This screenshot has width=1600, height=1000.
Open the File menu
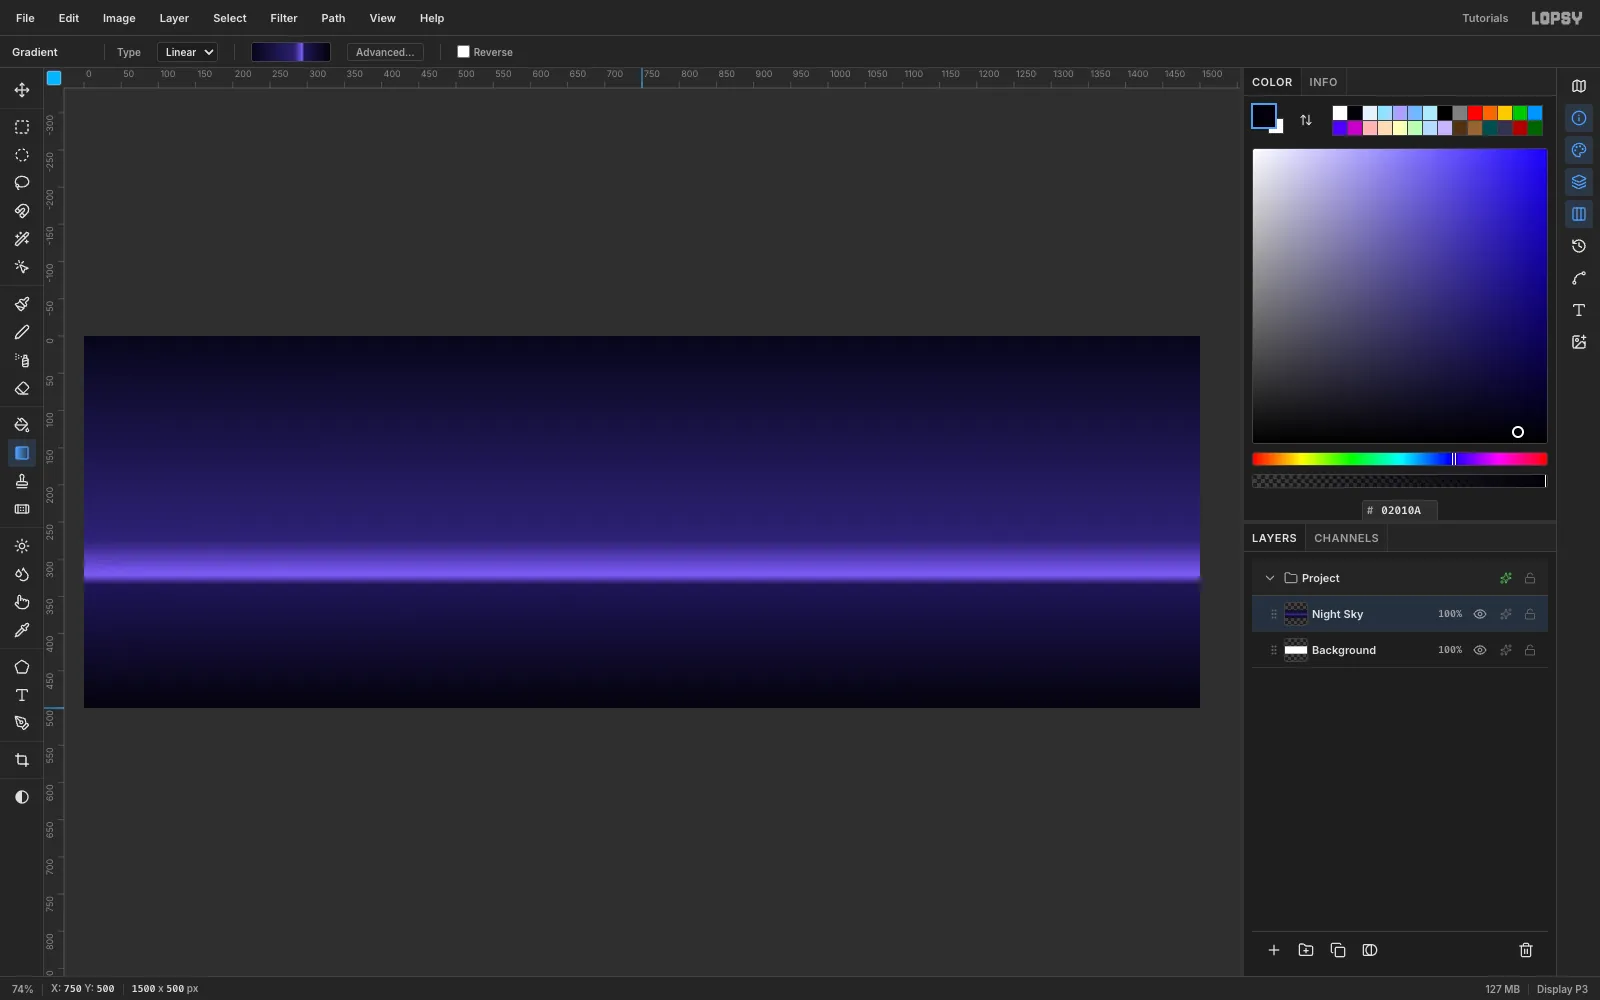[25, 18]
